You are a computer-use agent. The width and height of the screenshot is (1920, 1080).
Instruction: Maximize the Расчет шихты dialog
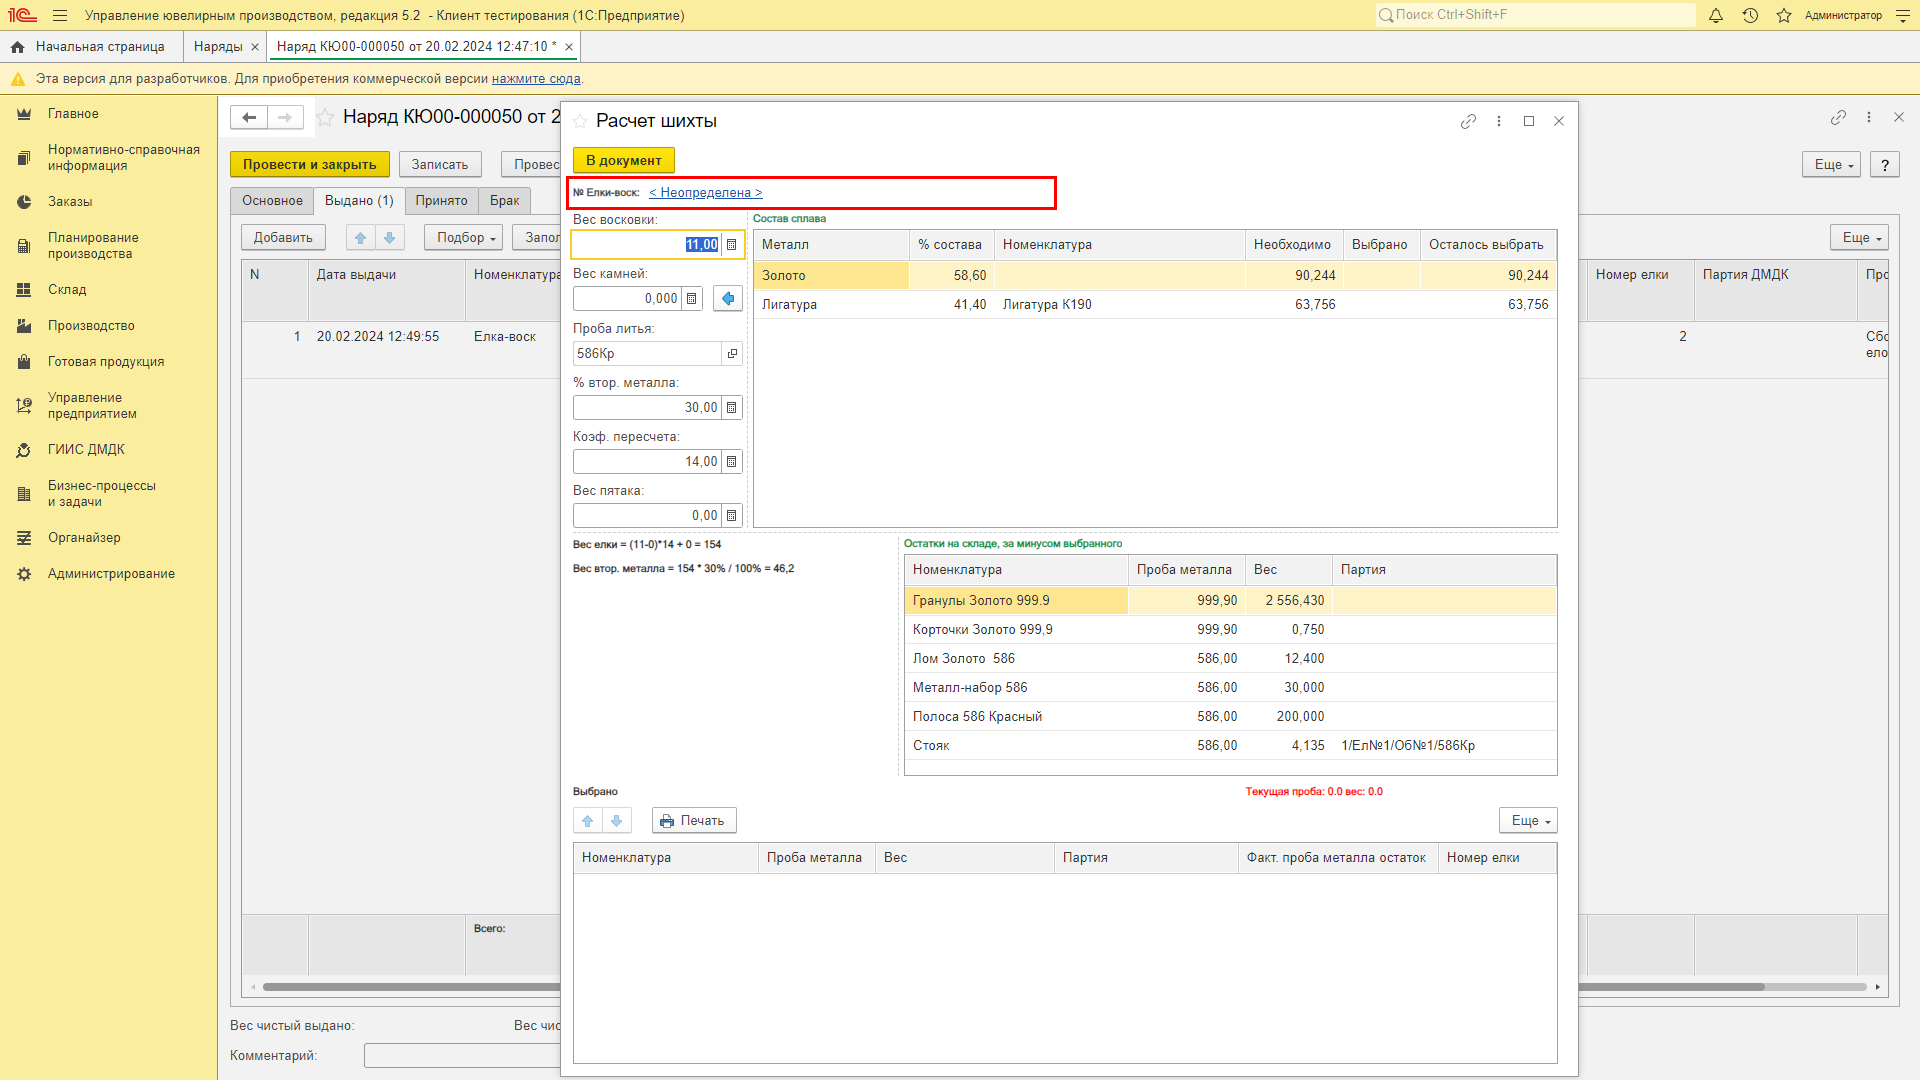[x=1529, y=121]
